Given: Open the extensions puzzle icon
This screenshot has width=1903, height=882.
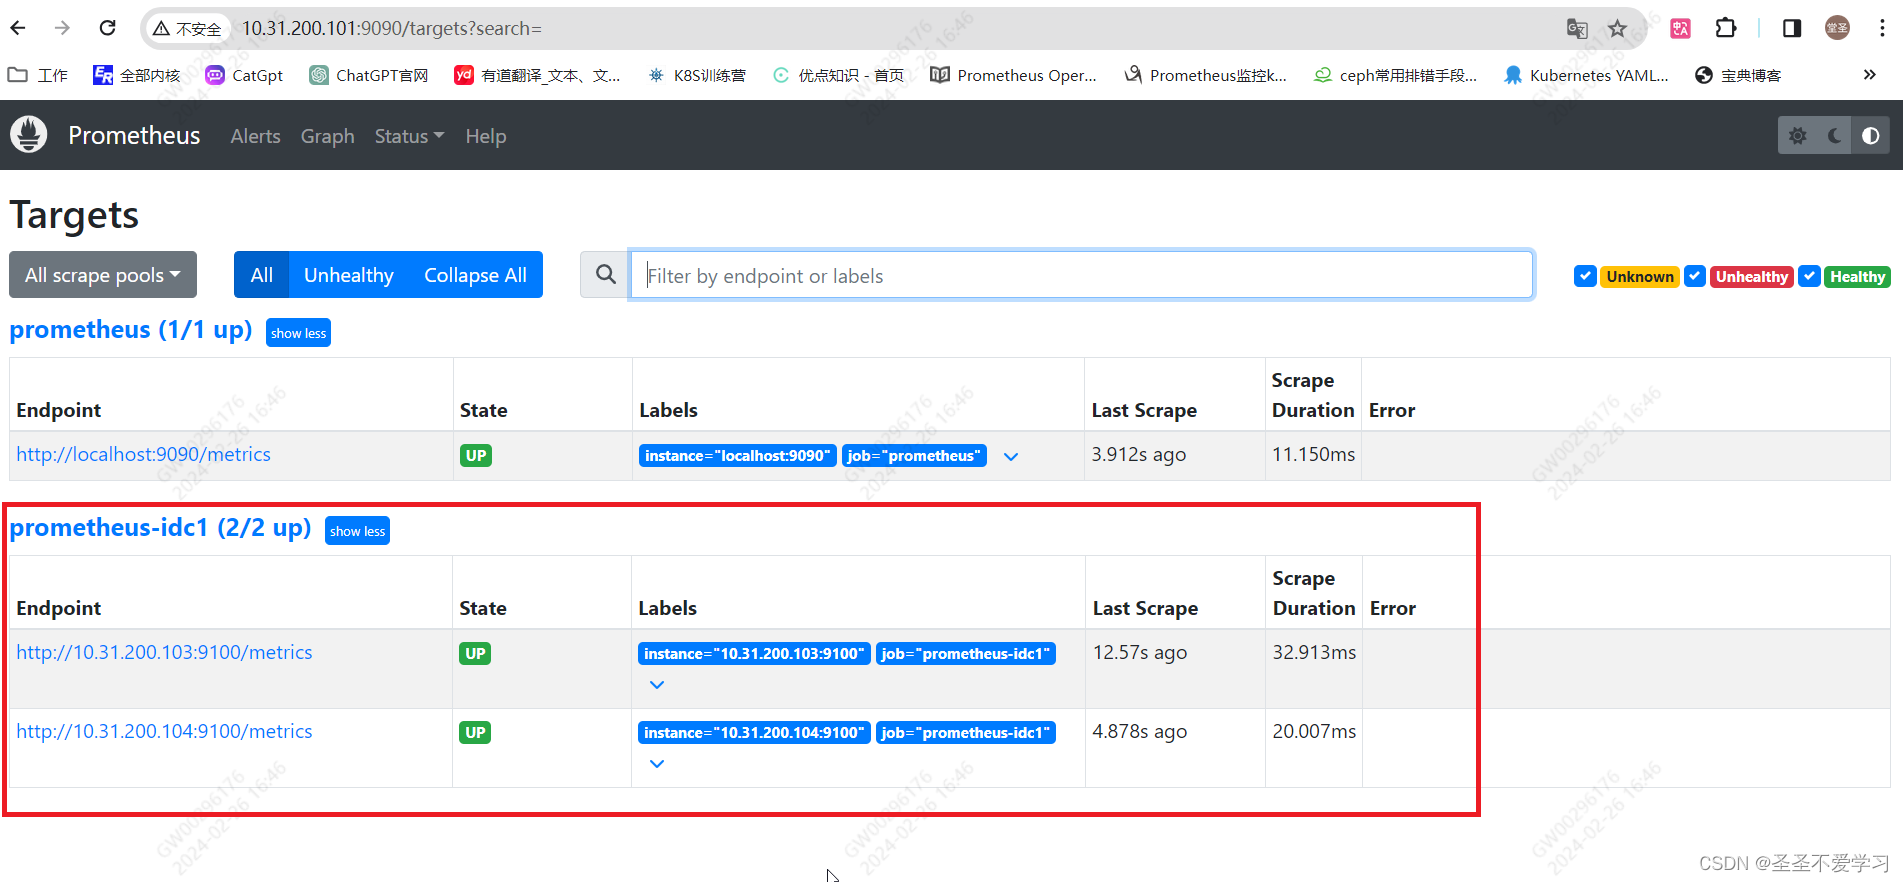Looking at the screenshot, I should coord(1726,28).
